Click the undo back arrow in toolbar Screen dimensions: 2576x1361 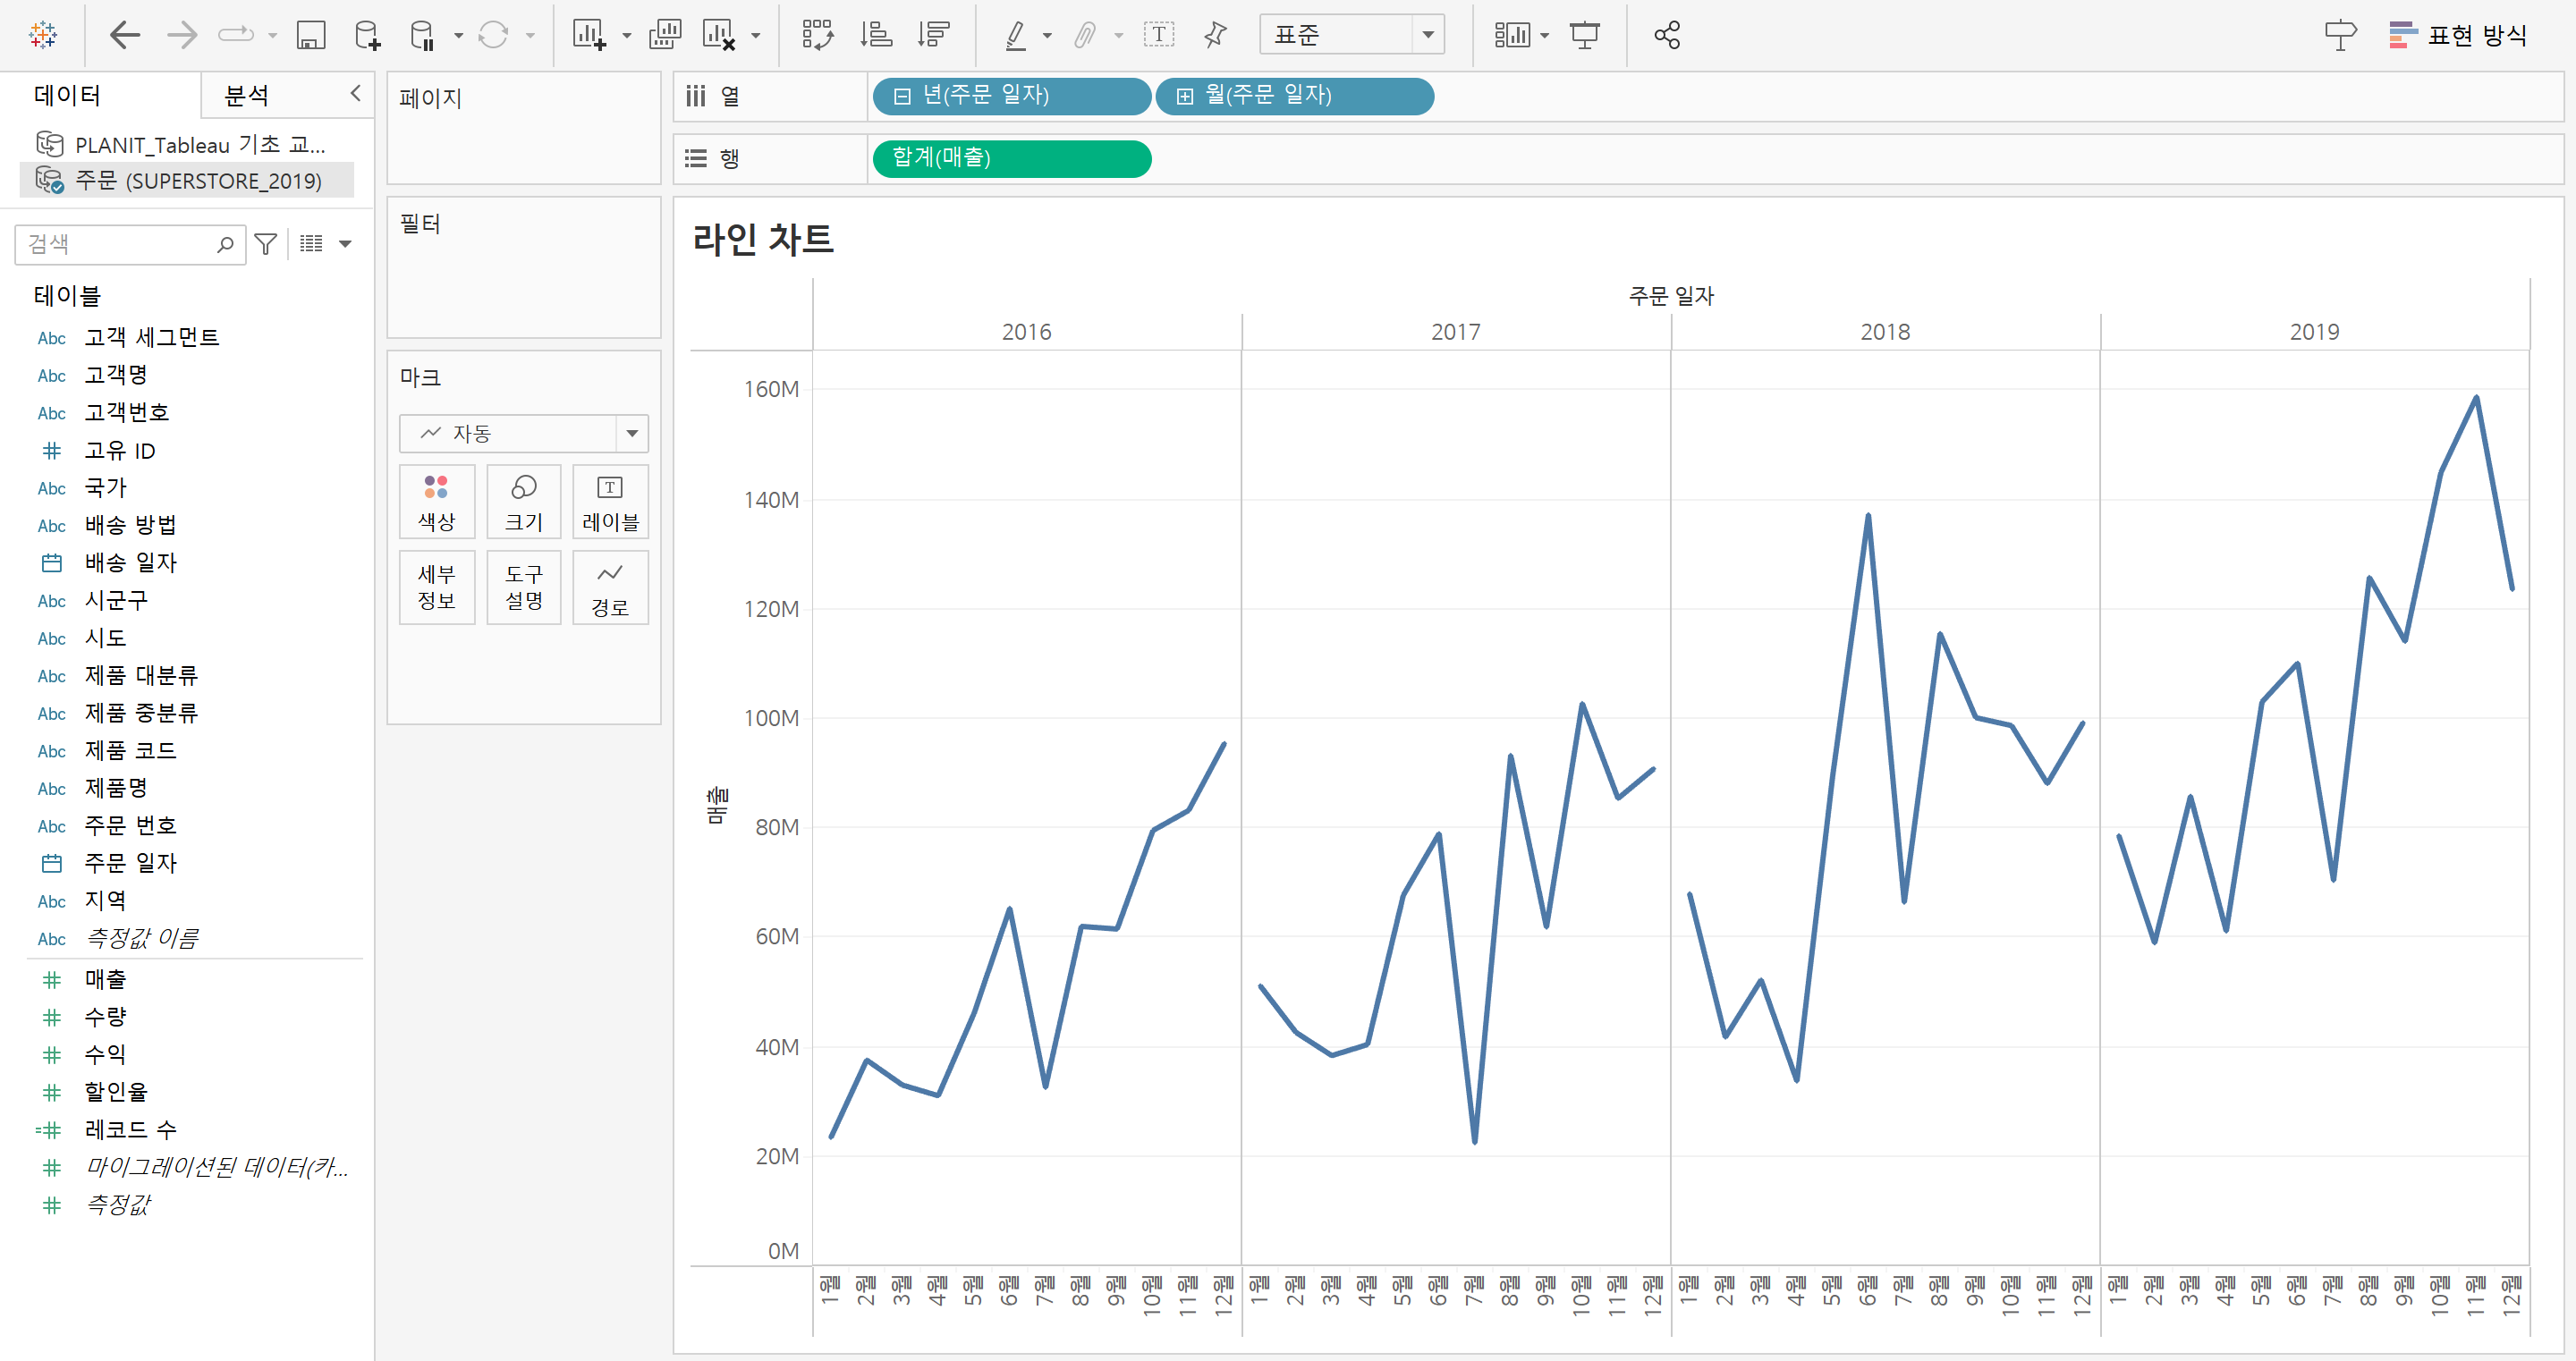click(124, 35)
